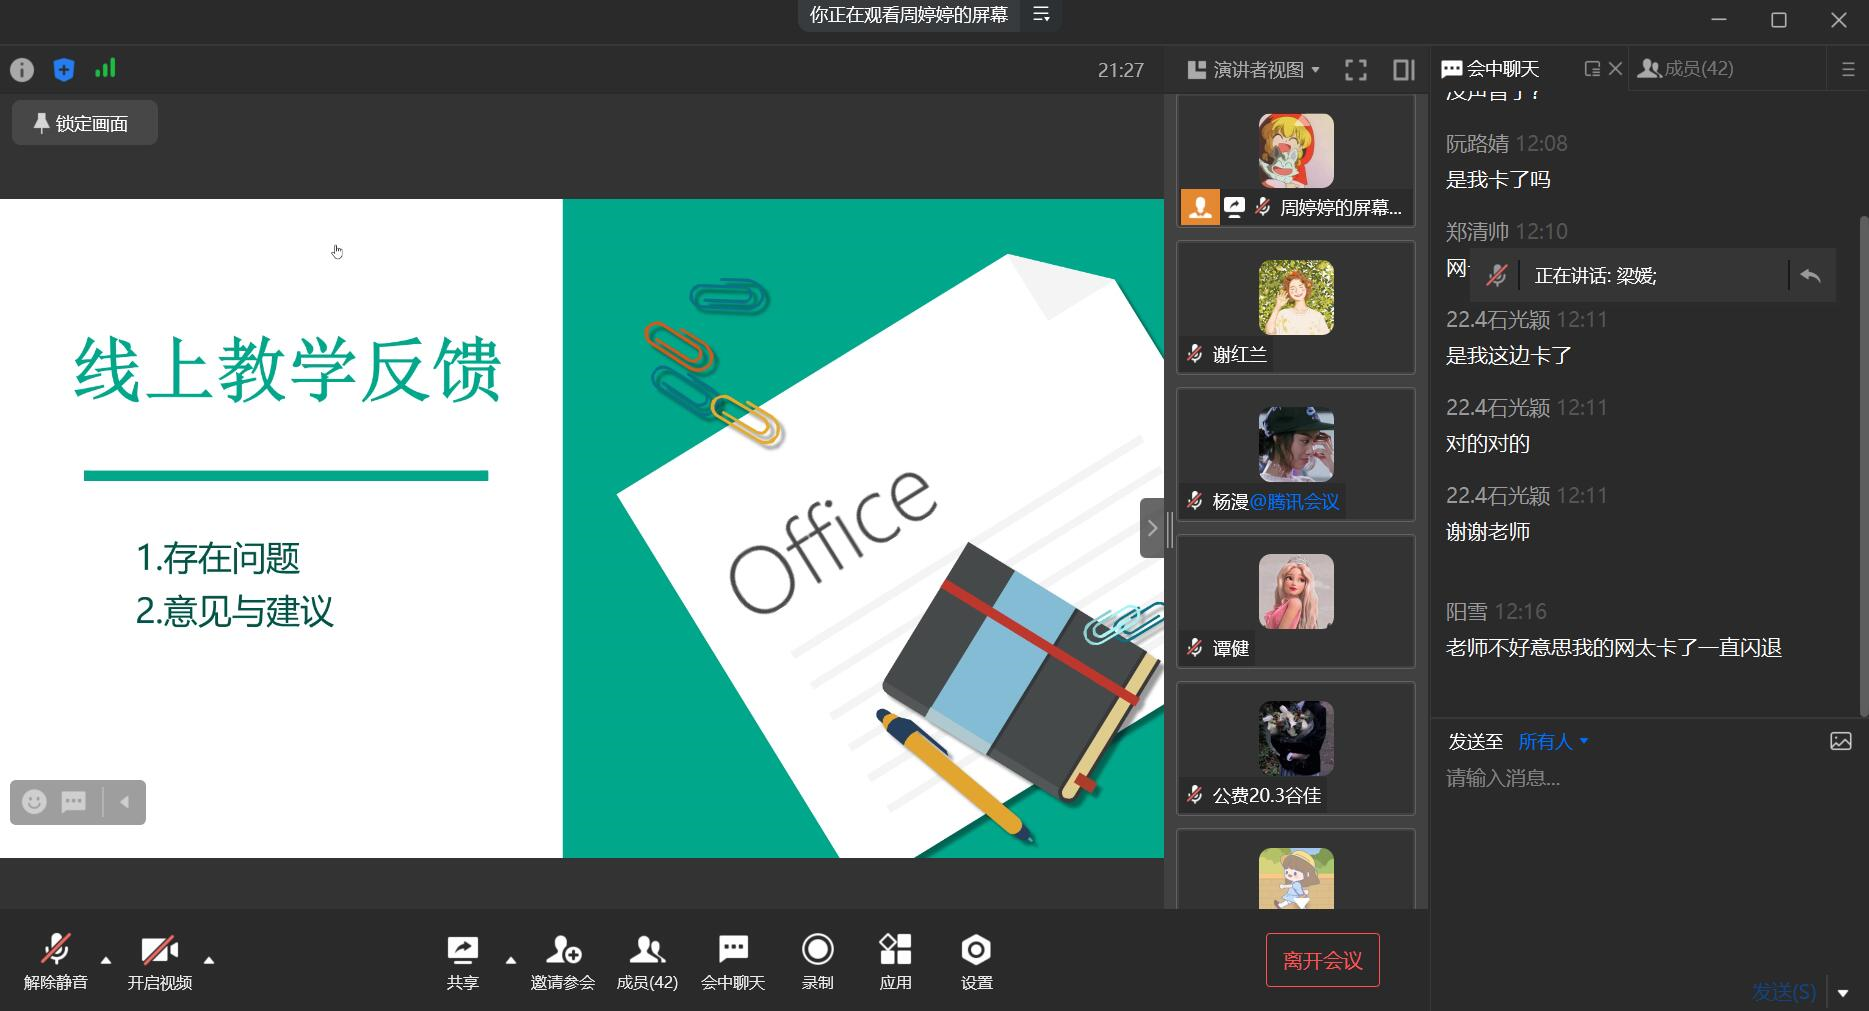The image size is (1869, 1011).
Task: Click the muted mic icon in the 正在讲话 banner
Action: pyautogui.click(x=1497, y=275)
